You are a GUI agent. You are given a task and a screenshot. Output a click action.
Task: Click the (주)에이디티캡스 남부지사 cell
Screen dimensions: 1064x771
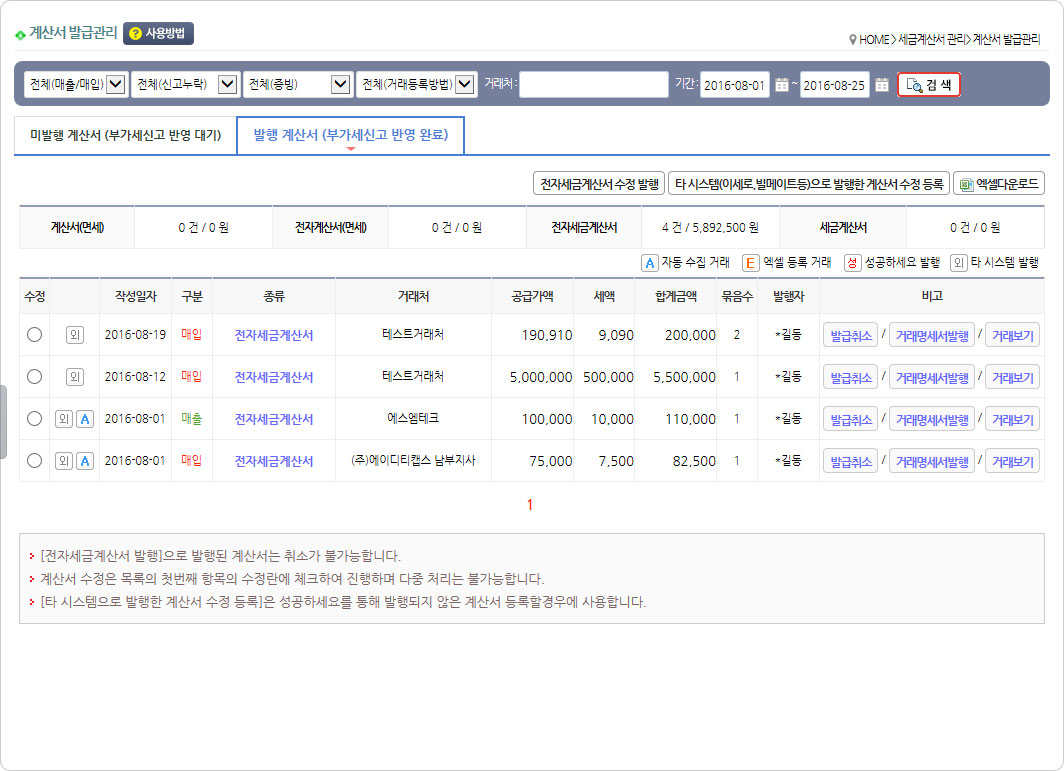click(x=413, y=461)
